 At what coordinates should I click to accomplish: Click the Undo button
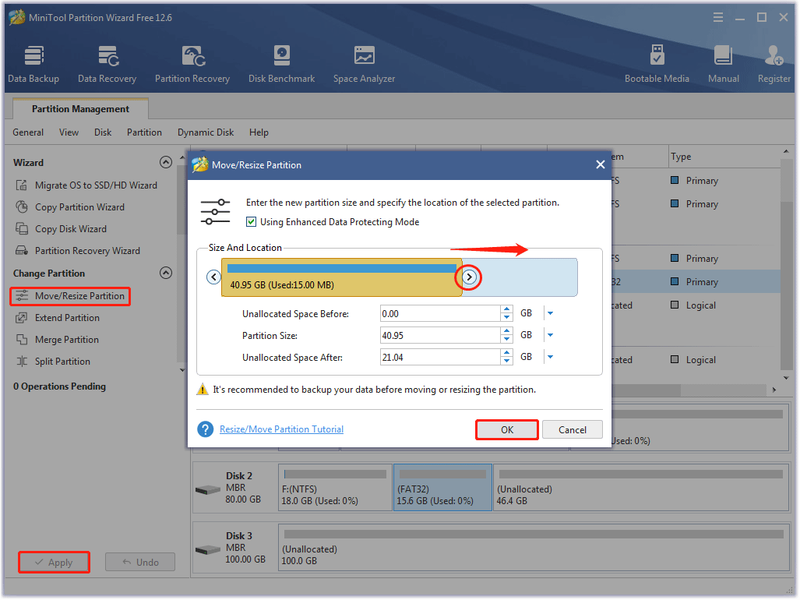140,562
